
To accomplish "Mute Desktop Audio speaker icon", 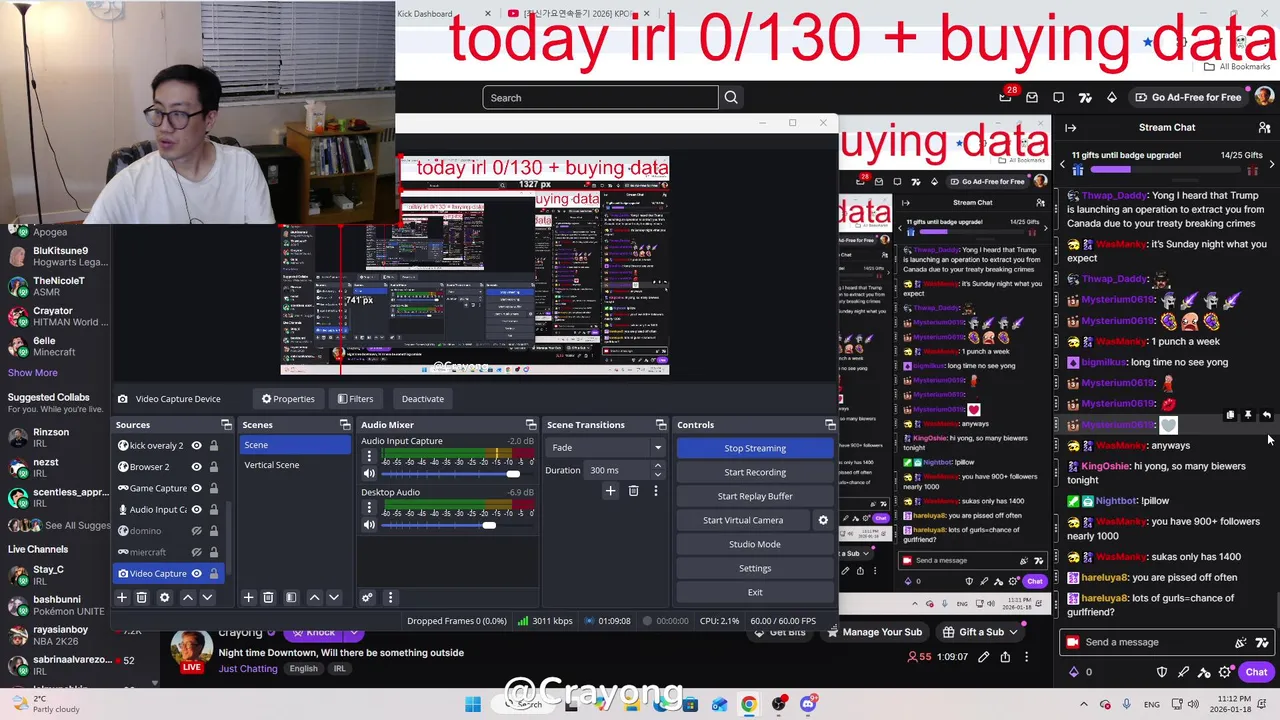I will [x=369, y=525].
